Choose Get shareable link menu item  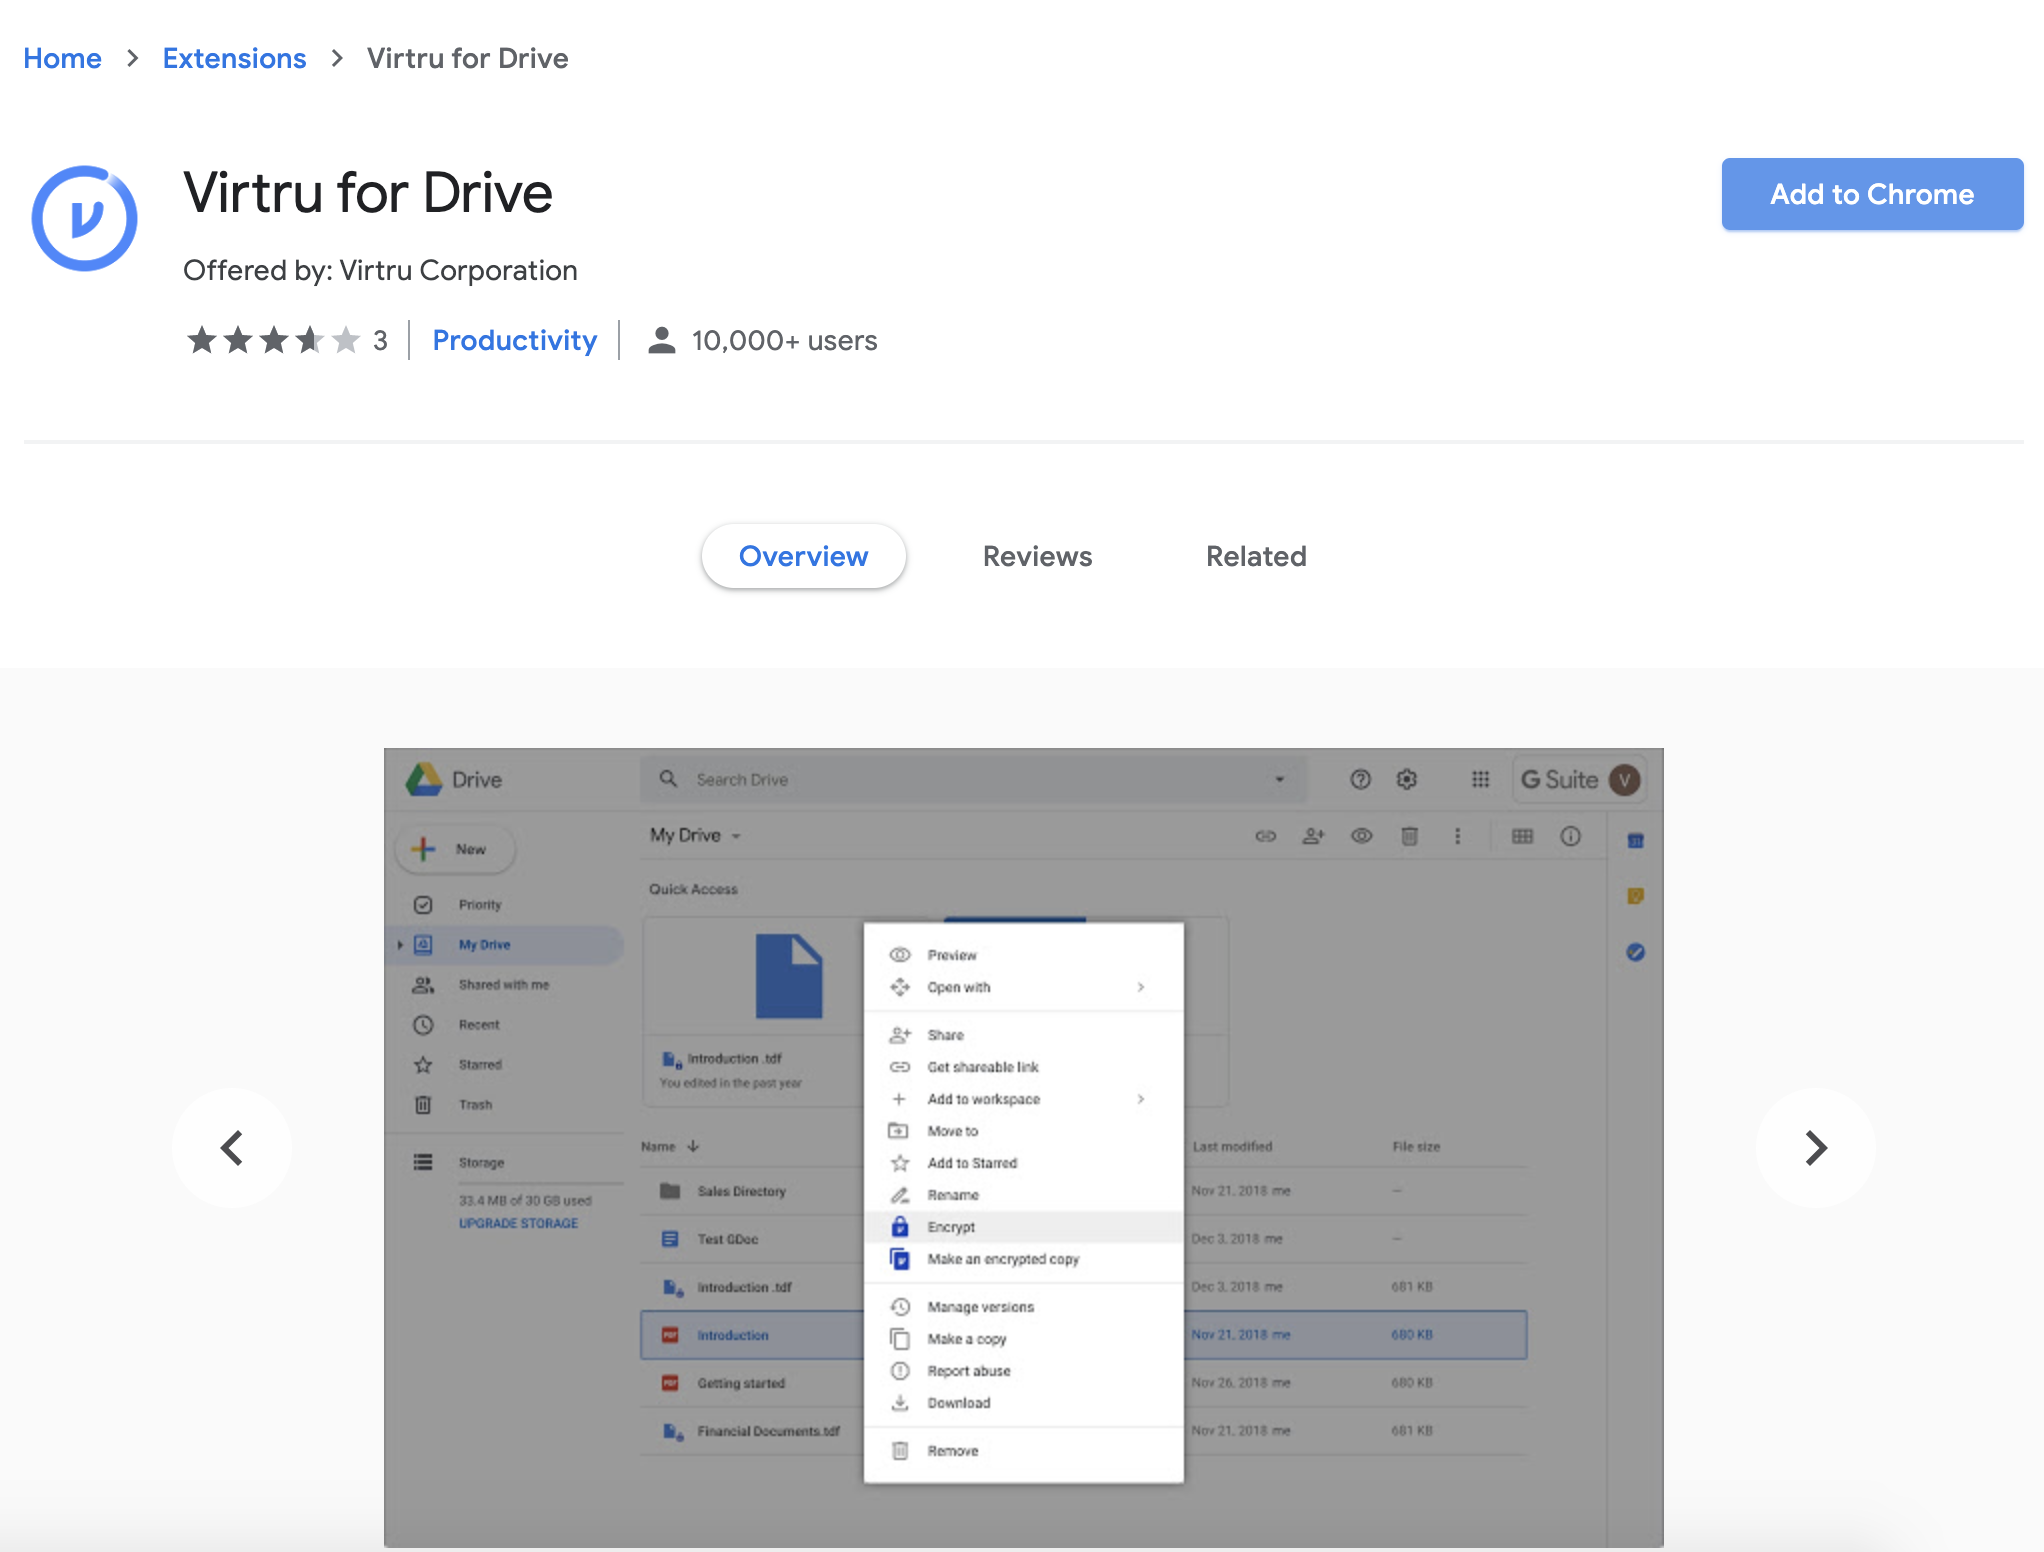click(x=1024, y=1067)
